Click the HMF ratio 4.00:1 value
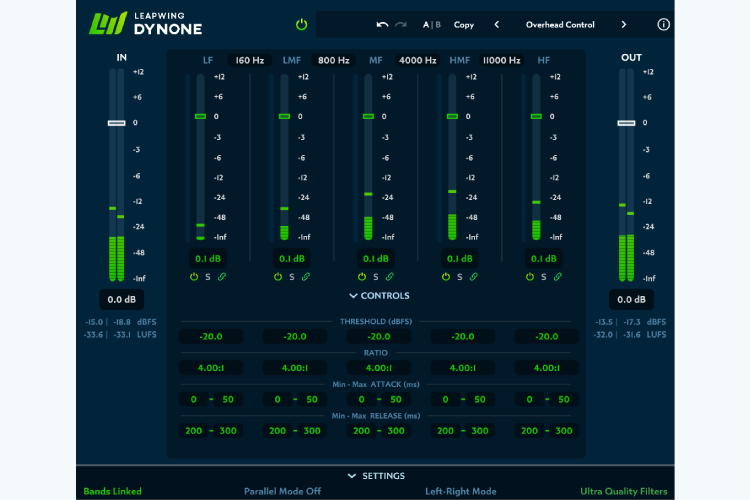This screenshot has width=750, height=500. click(x=463, y=368)
